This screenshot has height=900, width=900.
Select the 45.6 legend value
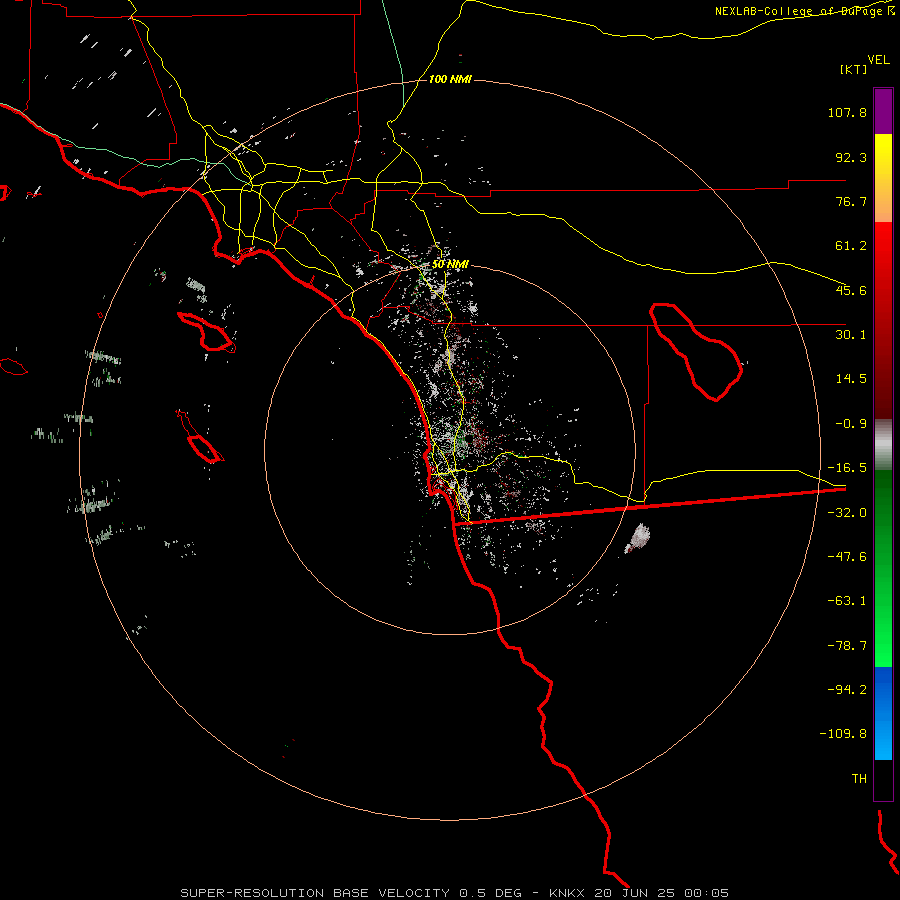click(851, 290)
